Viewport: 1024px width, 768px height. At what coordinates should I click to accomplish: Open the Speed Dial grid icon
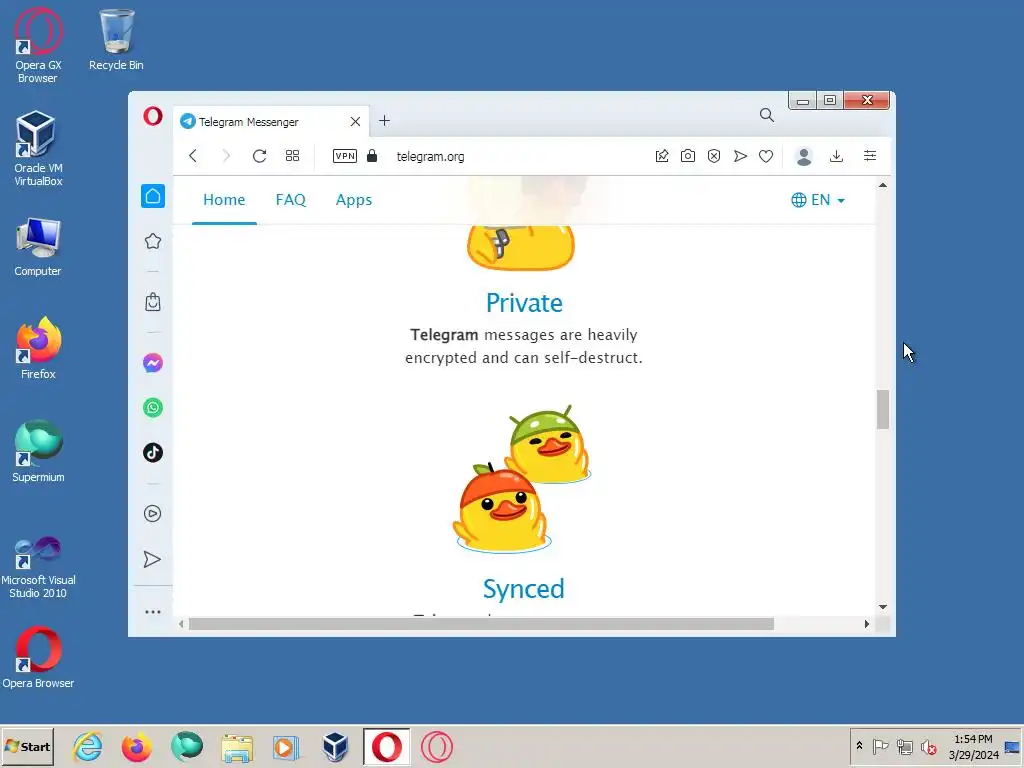(x=293, y=155)
